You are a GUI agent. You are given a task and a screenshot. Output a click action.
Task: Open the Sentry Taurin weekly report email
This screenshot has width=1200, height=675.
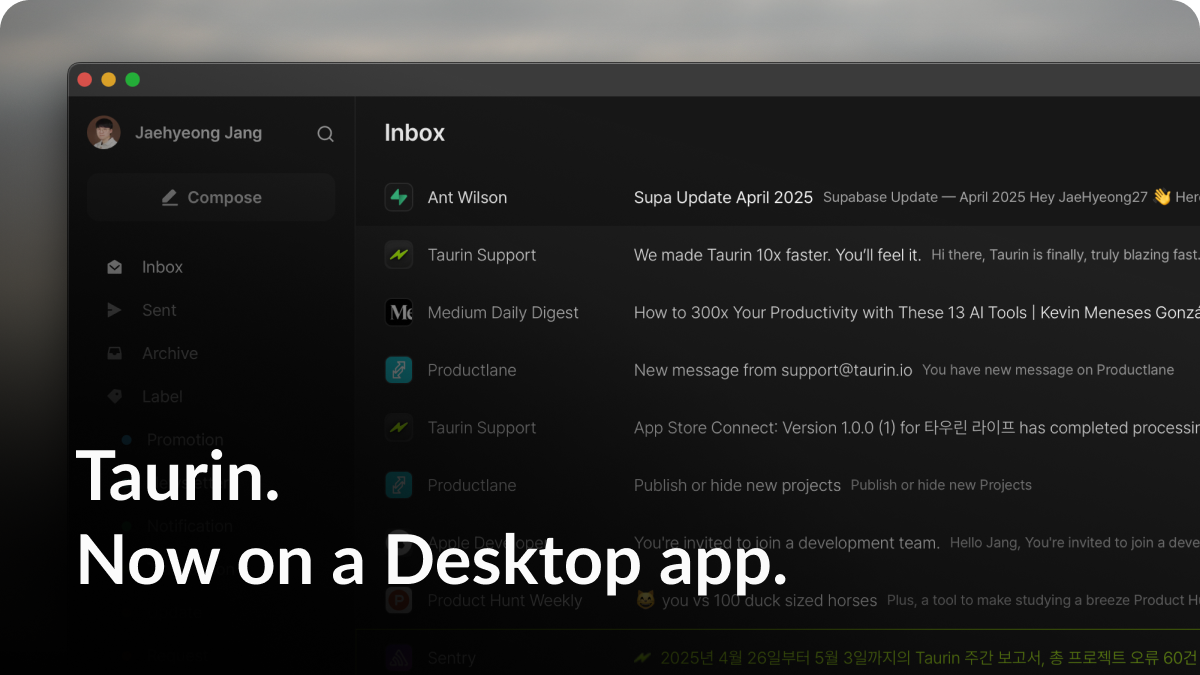[917, 658]
